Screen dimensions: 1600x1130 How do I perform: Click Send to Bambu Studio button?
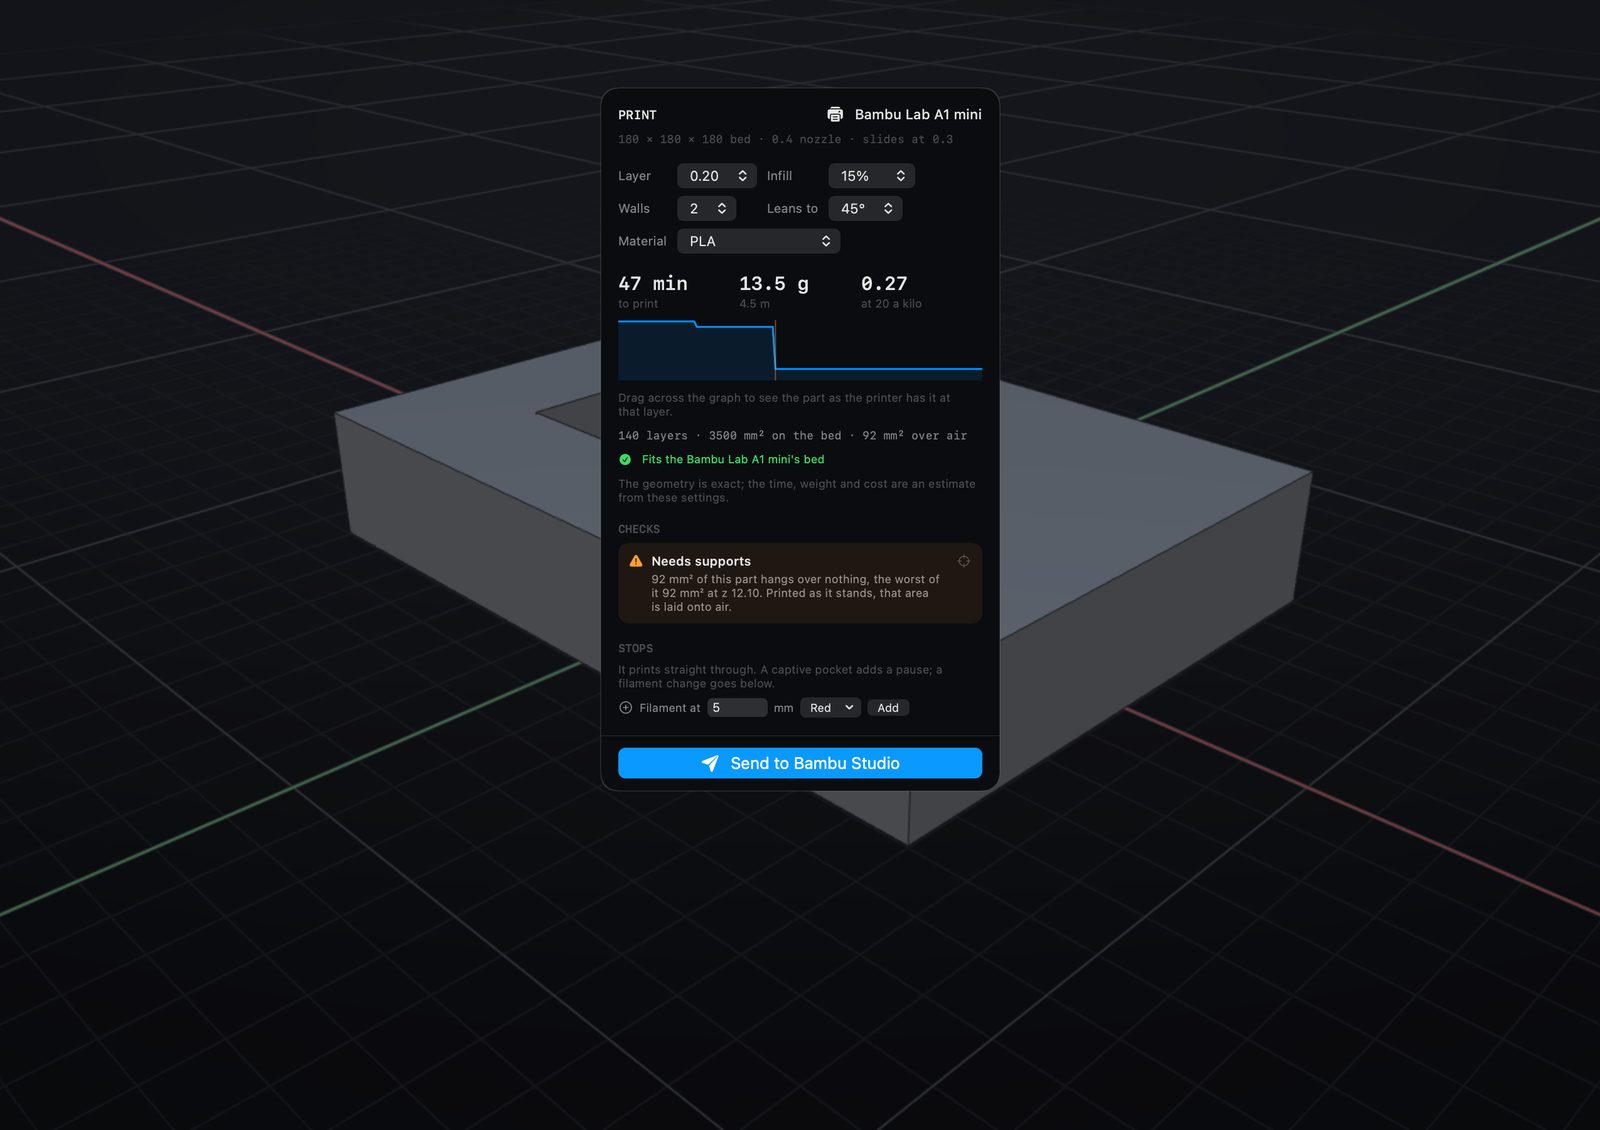click(800, 763)
